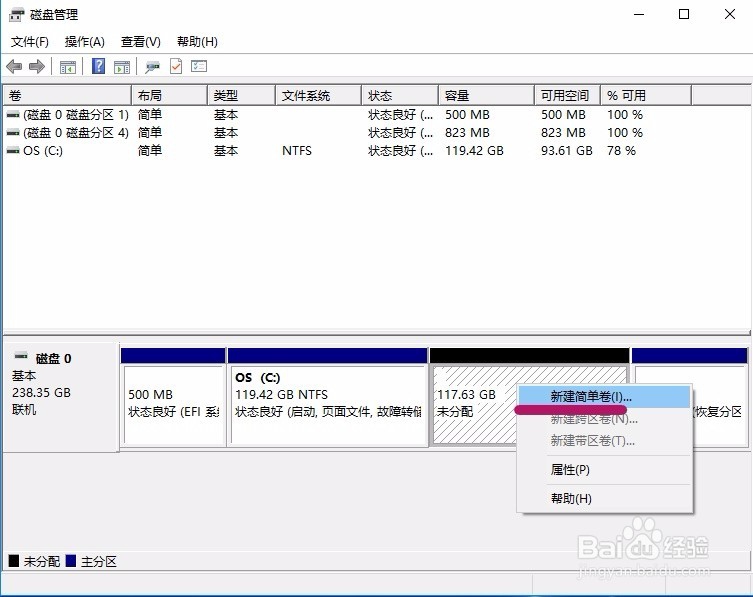The image size is (753, 597).
Task: Sort by the 类型 column header
Action: 242,95
